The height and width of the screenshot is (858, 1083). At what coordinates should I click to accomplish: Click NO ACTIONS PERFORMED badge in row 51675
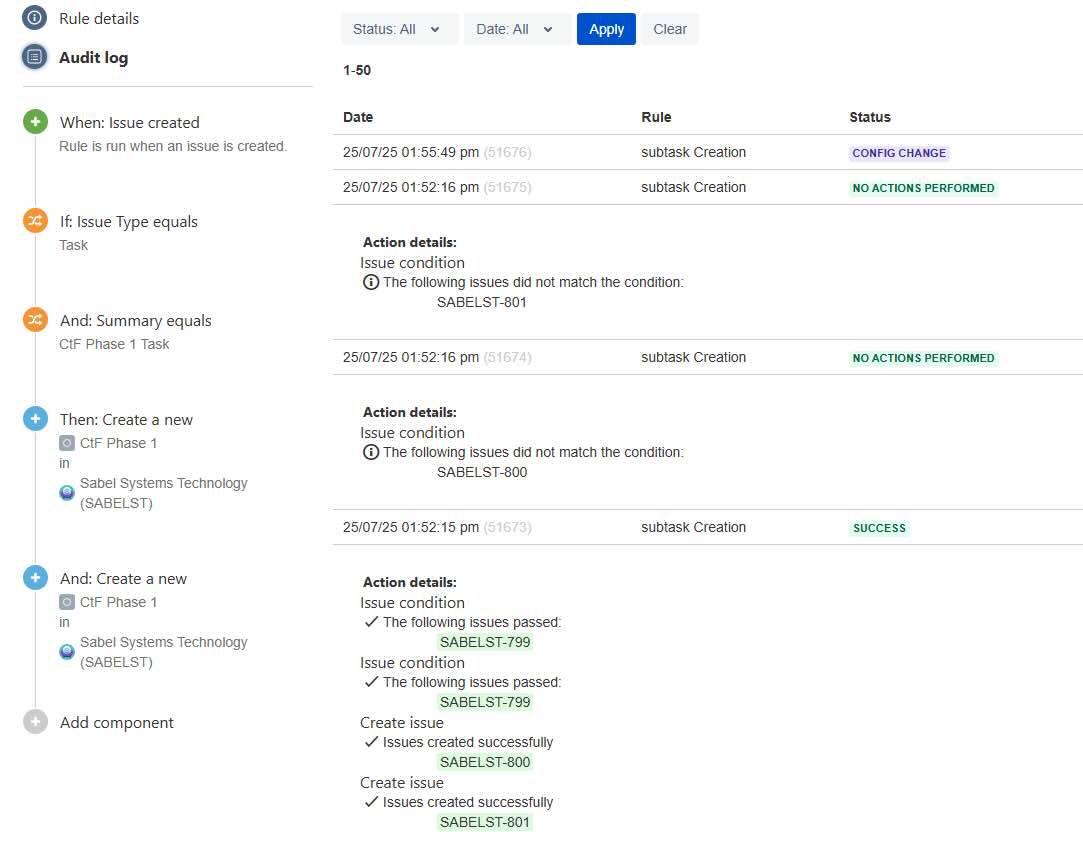923,188
